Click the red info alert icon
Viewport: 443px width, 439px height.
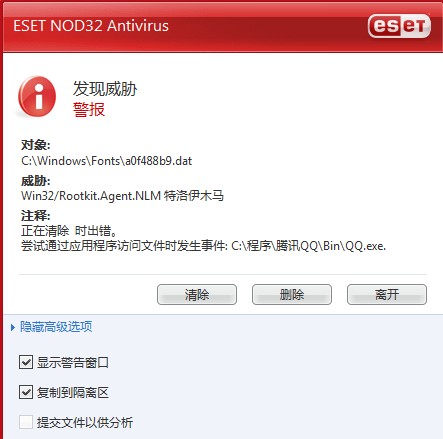(37, 96)
